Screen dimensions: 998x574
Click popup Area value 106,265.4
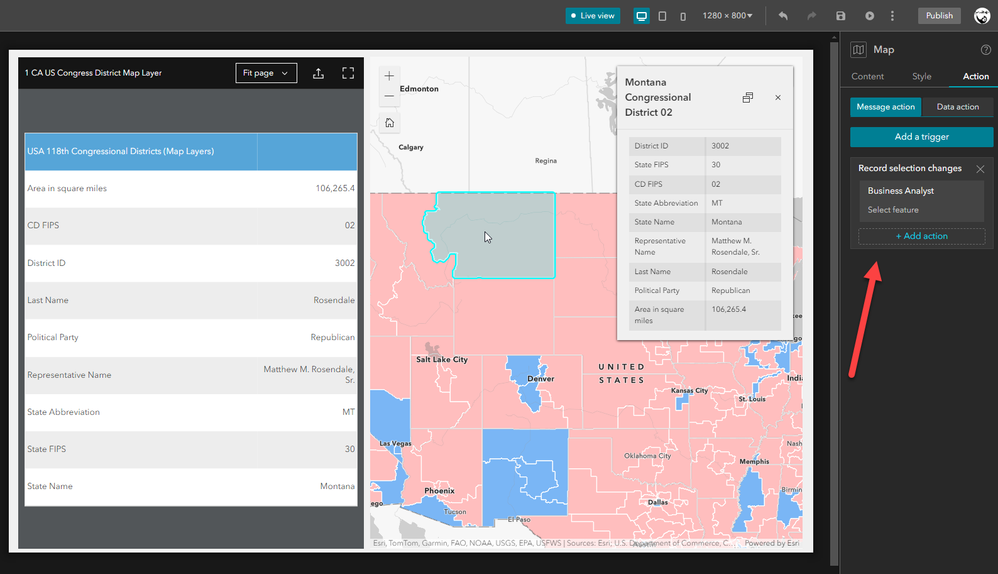[x=729, y=309]
